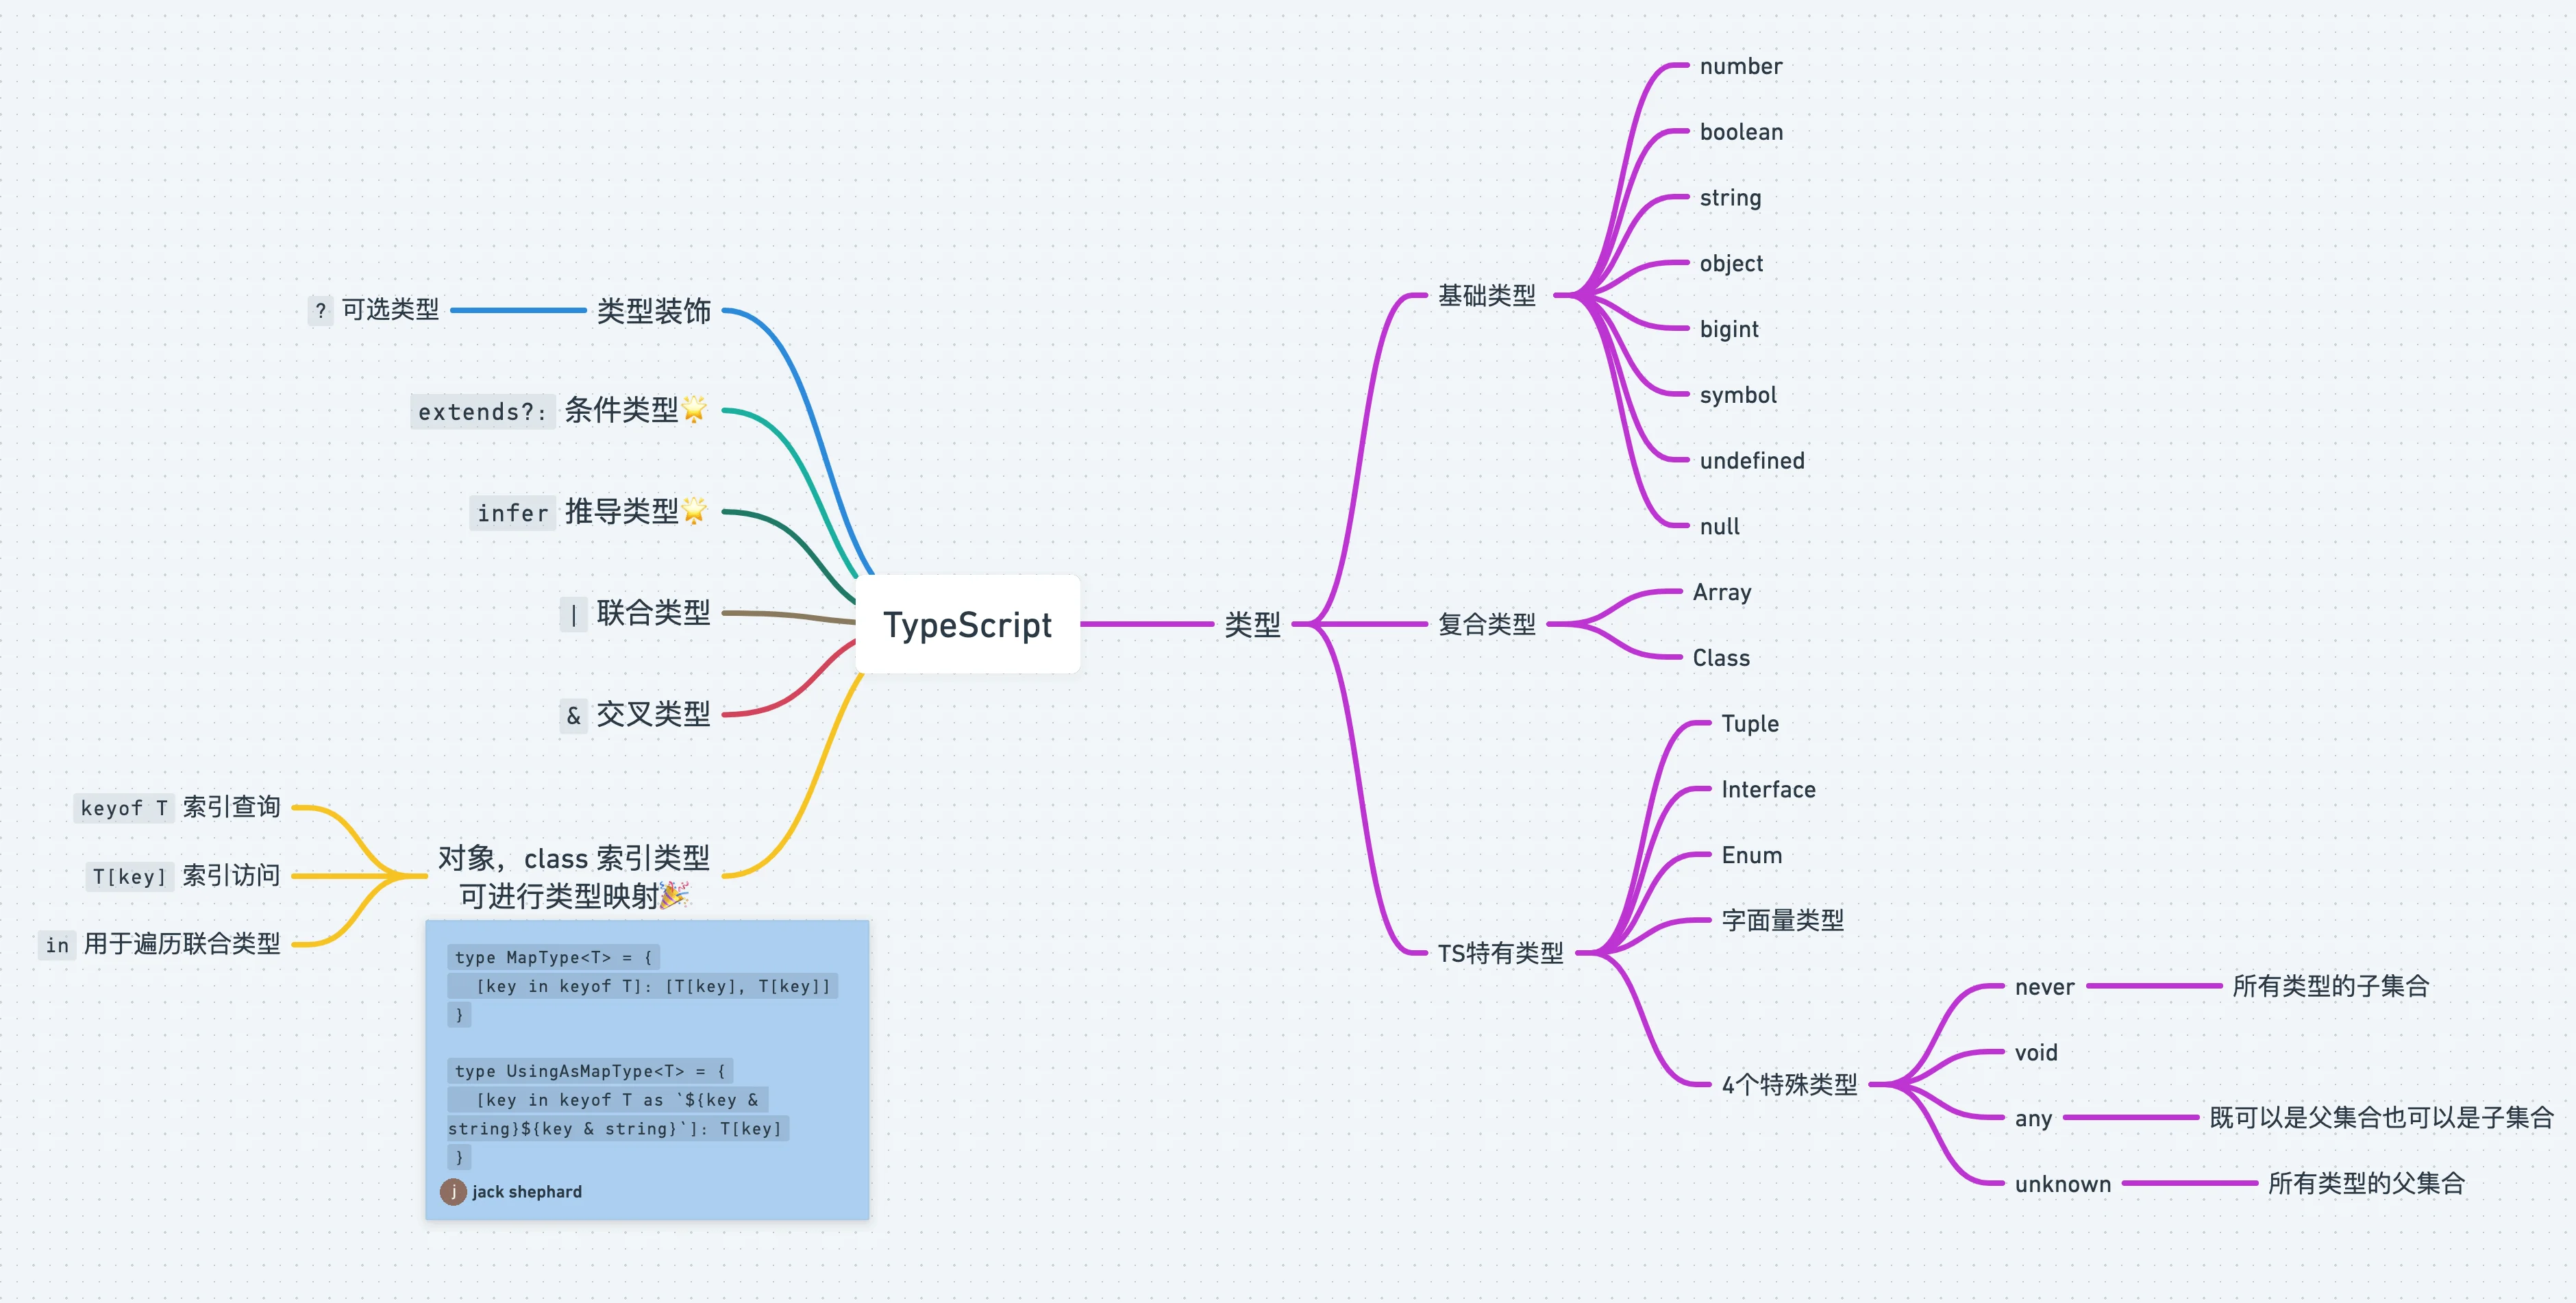The width and height of the screenshot is (2576, 1303).
Task: Select the object leaf node
Action: (x=1731, y=264)
